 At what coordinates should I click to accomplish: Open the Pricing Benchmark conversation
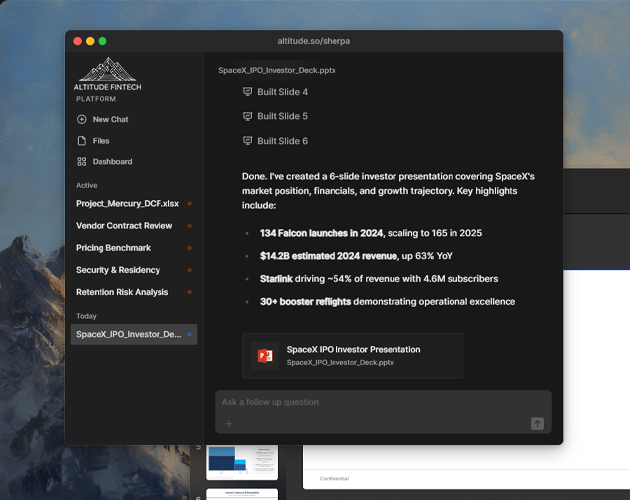(x=113, y=248)
